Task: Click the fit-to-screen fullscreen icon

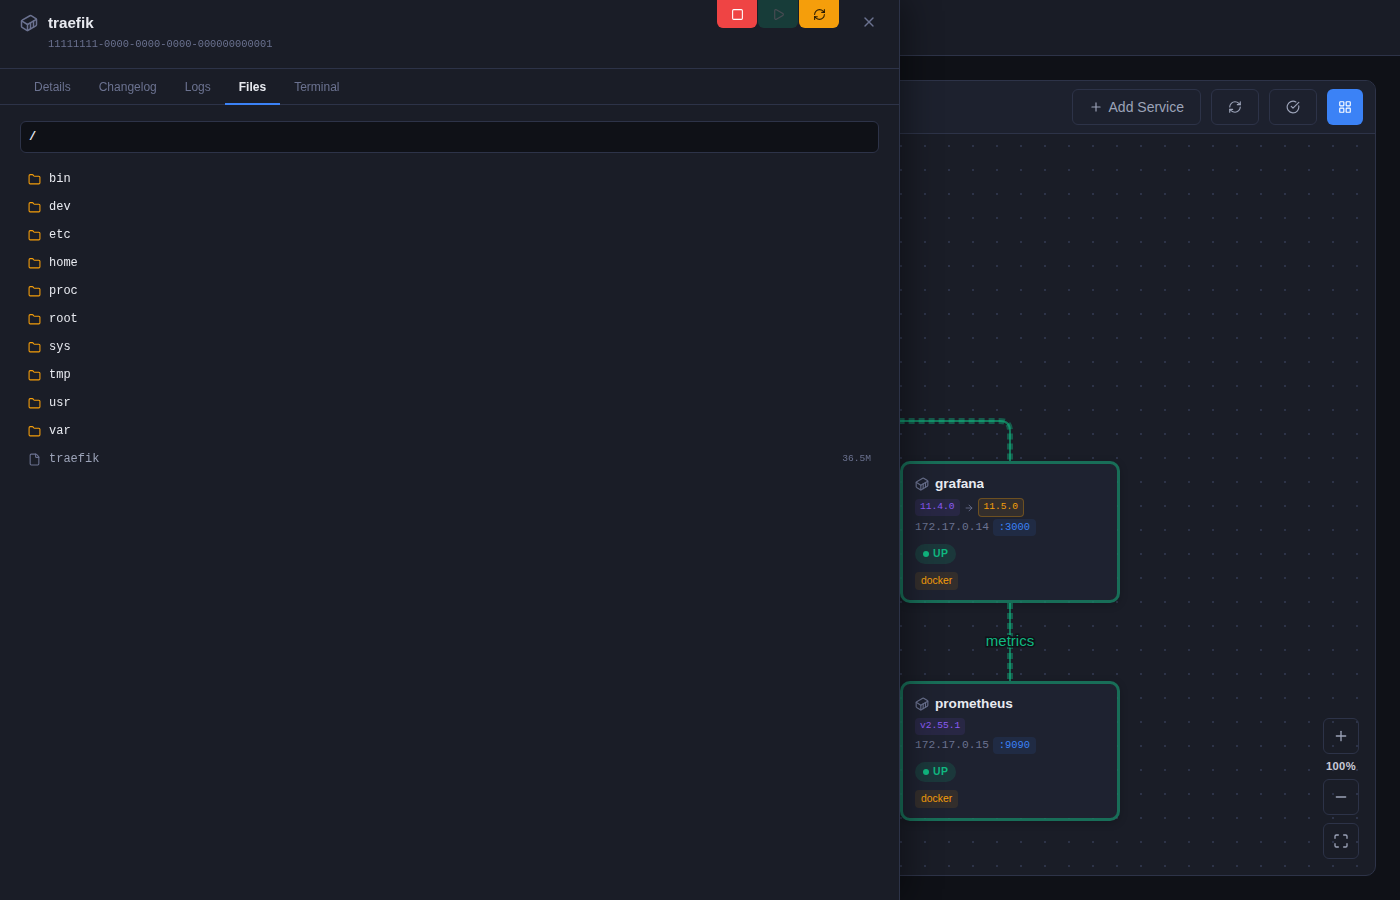Action: (x=1341, y=841)
